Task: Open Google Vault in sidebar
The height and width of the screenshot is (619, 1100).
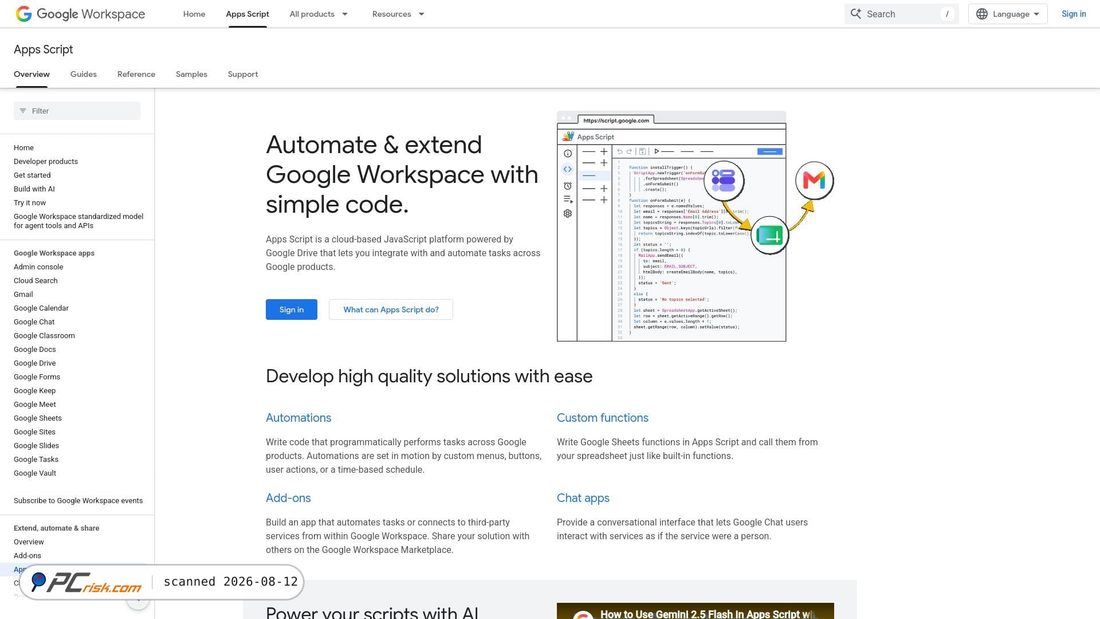Action: coord(35,473)
